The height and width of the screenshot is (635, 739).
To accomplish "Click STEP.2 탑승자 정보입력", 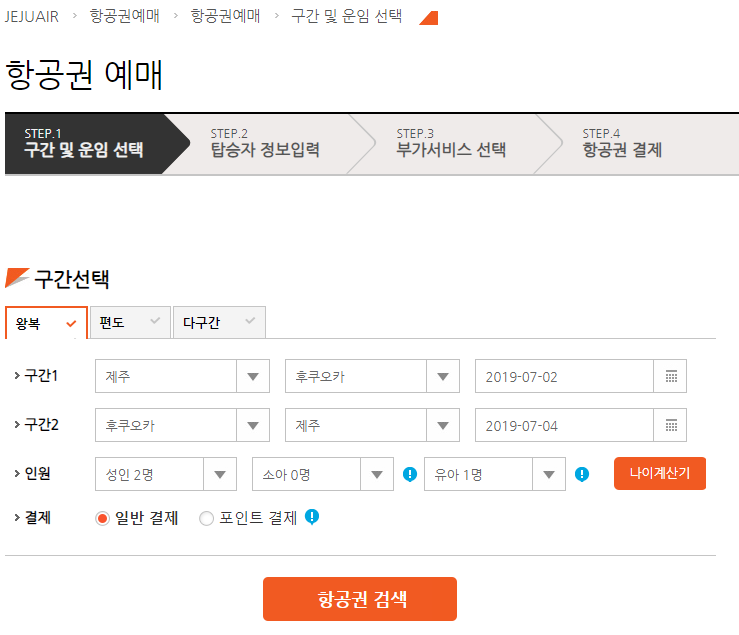I will click(265, 144).
